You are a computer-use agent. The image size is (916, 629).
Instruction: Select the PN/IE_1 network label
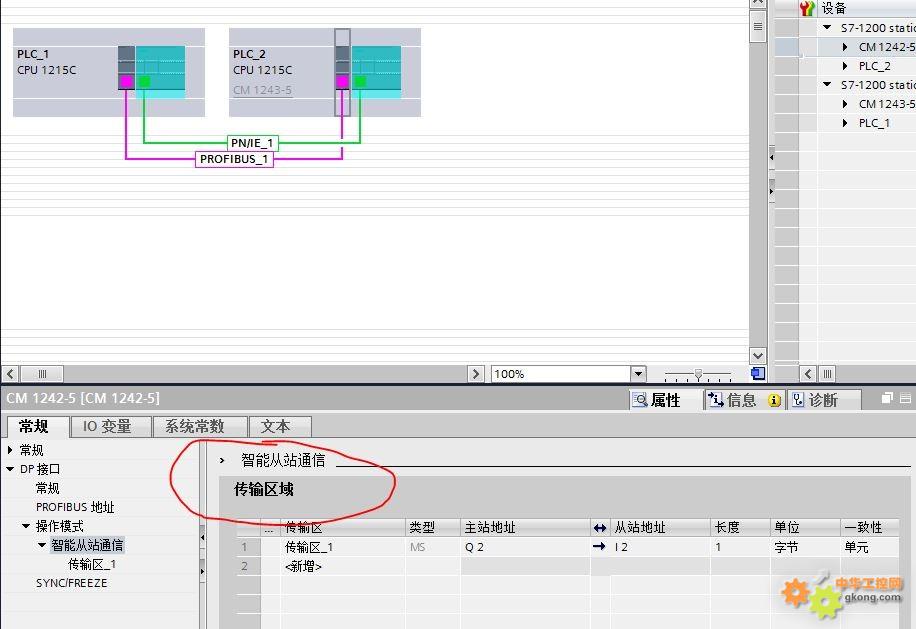(x=252, y=143)
